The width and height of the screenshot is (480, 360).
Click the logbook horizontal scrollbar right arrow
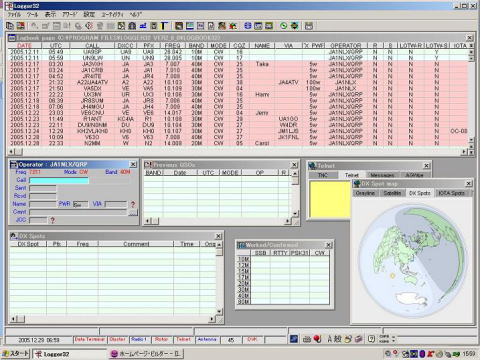464,152
